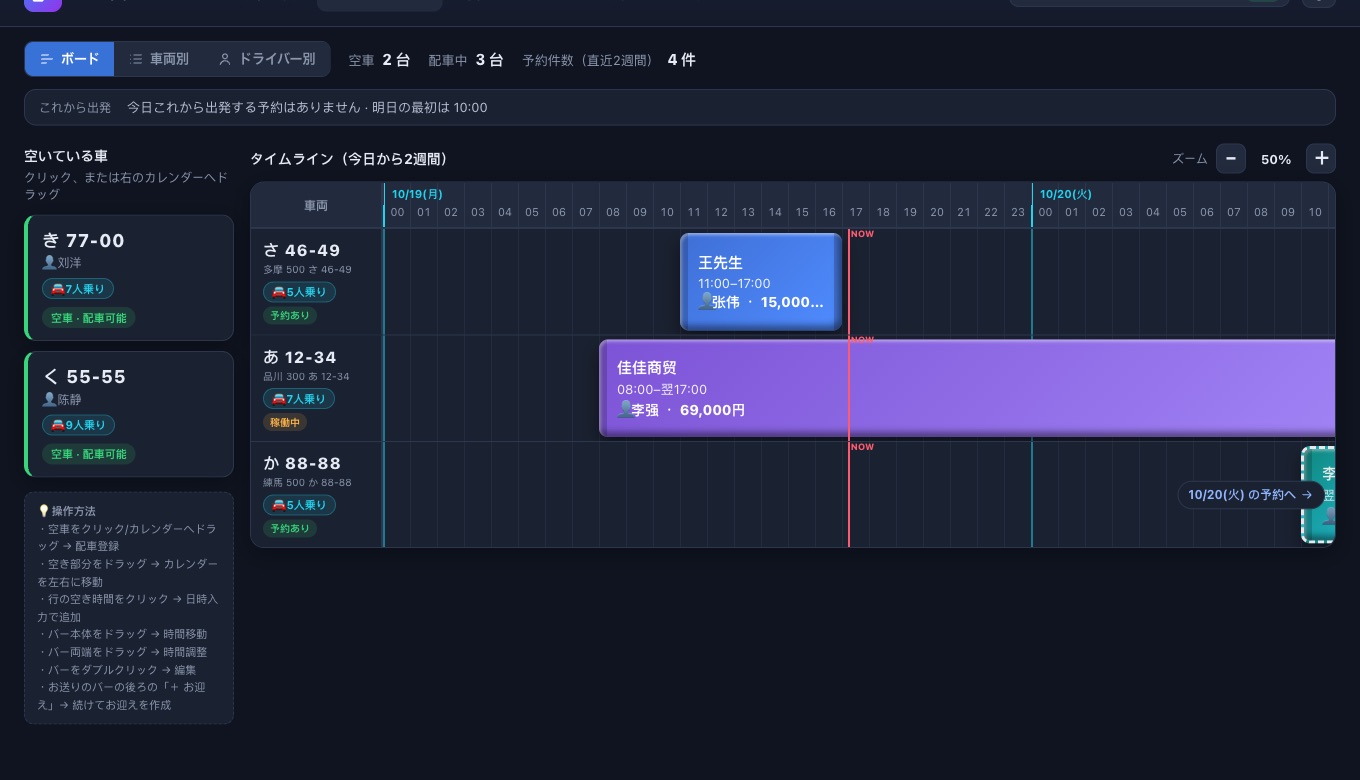Switch to the 車両別 view tab
The image size is (1360, 780).
coord(159,59)
